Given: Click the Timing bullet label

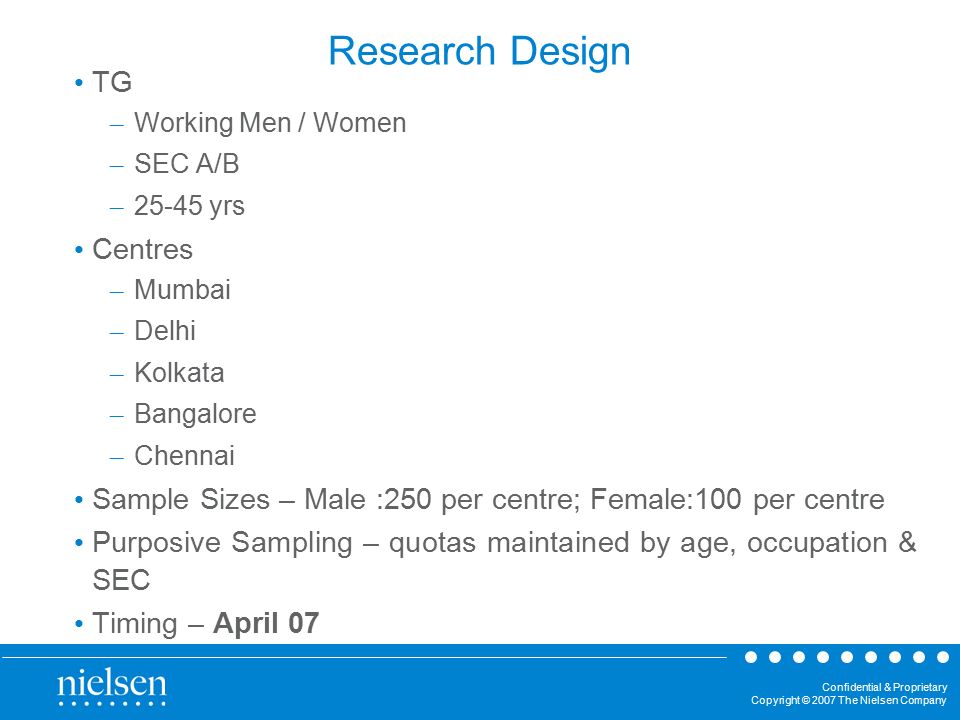Looking at the screenshot, I should [135, 623].
